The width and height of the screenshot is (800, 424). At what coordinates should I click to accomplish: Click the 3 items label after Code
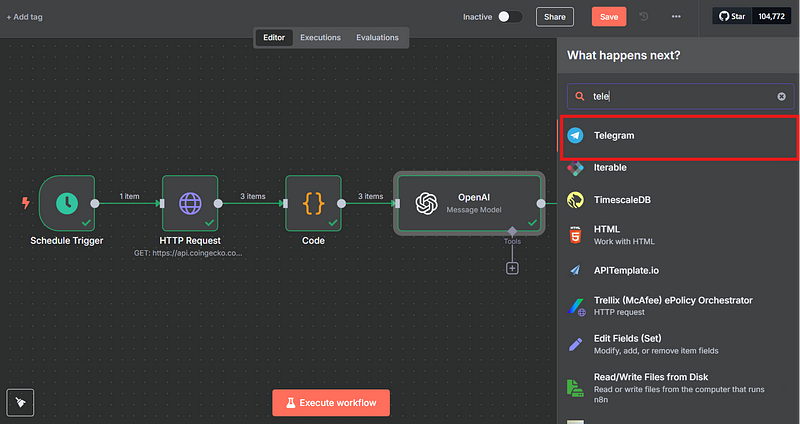click(370, 196)
